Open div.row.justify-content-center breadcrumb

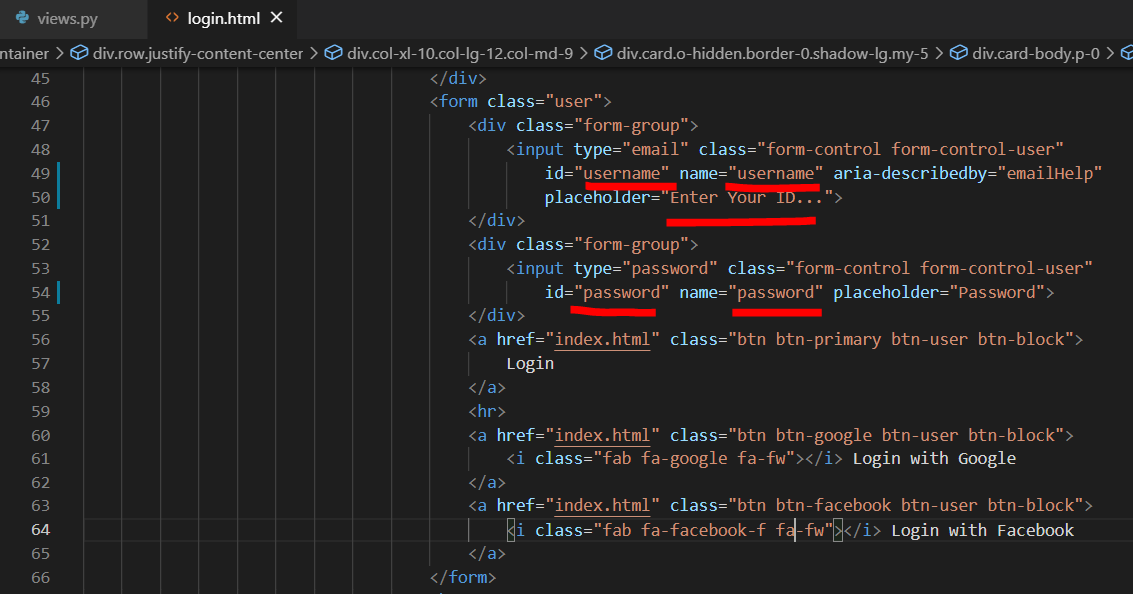[x=197, y=53]
